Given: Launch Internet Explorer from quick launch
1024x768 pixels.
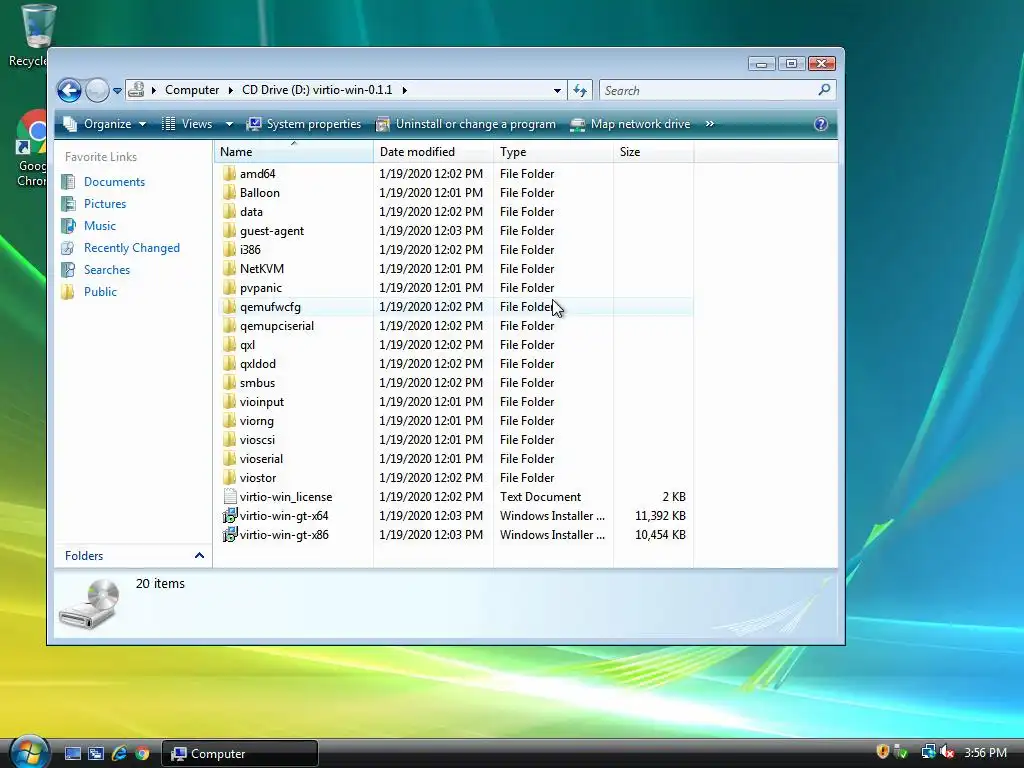Looking at the screenshot, I should pos(119,754).
